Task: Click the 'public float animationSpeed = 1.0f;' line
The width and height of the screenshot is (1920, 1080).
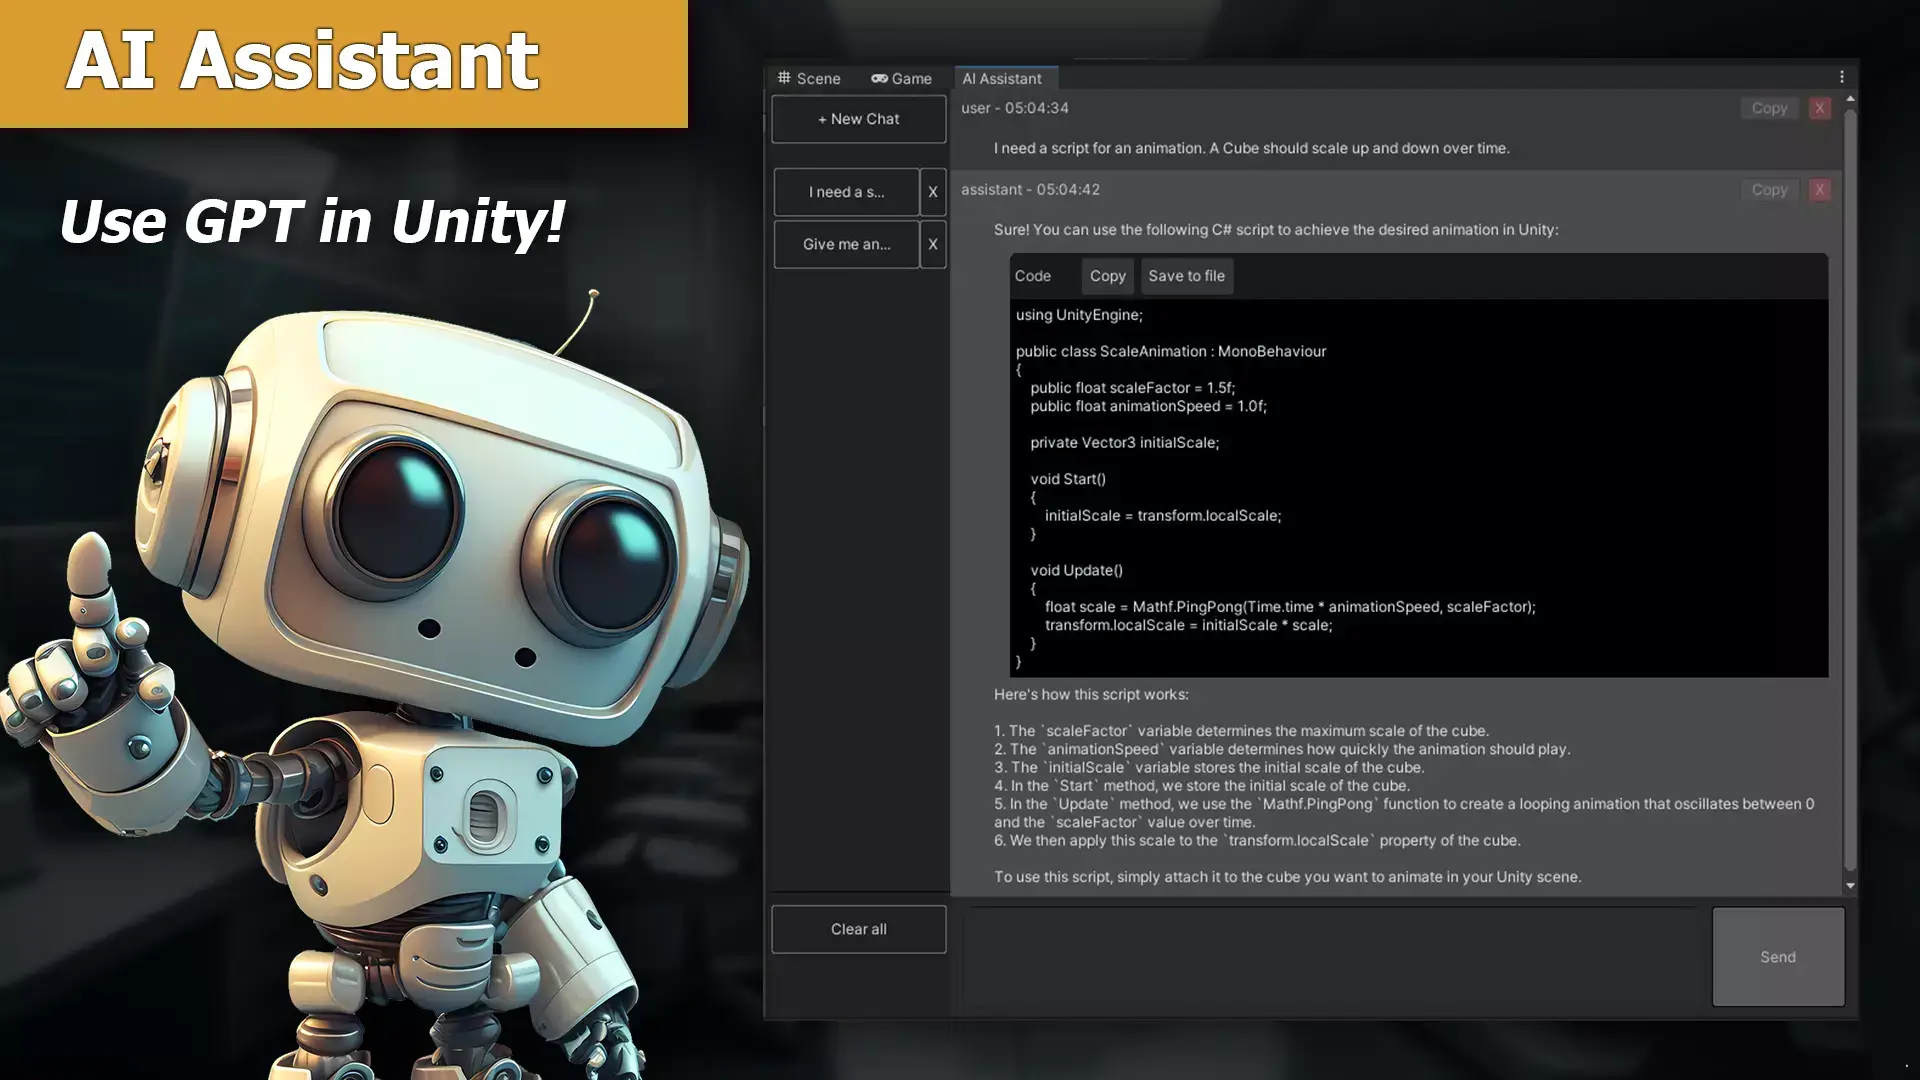Action: (x=1148, y=406)
